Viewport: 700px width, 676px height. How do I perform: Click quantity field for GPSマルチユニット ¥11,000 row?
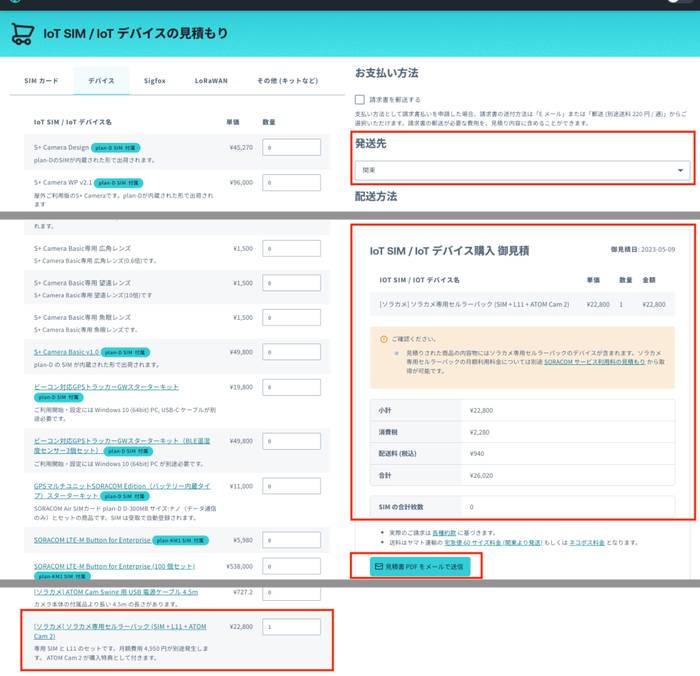click(292, 486)
